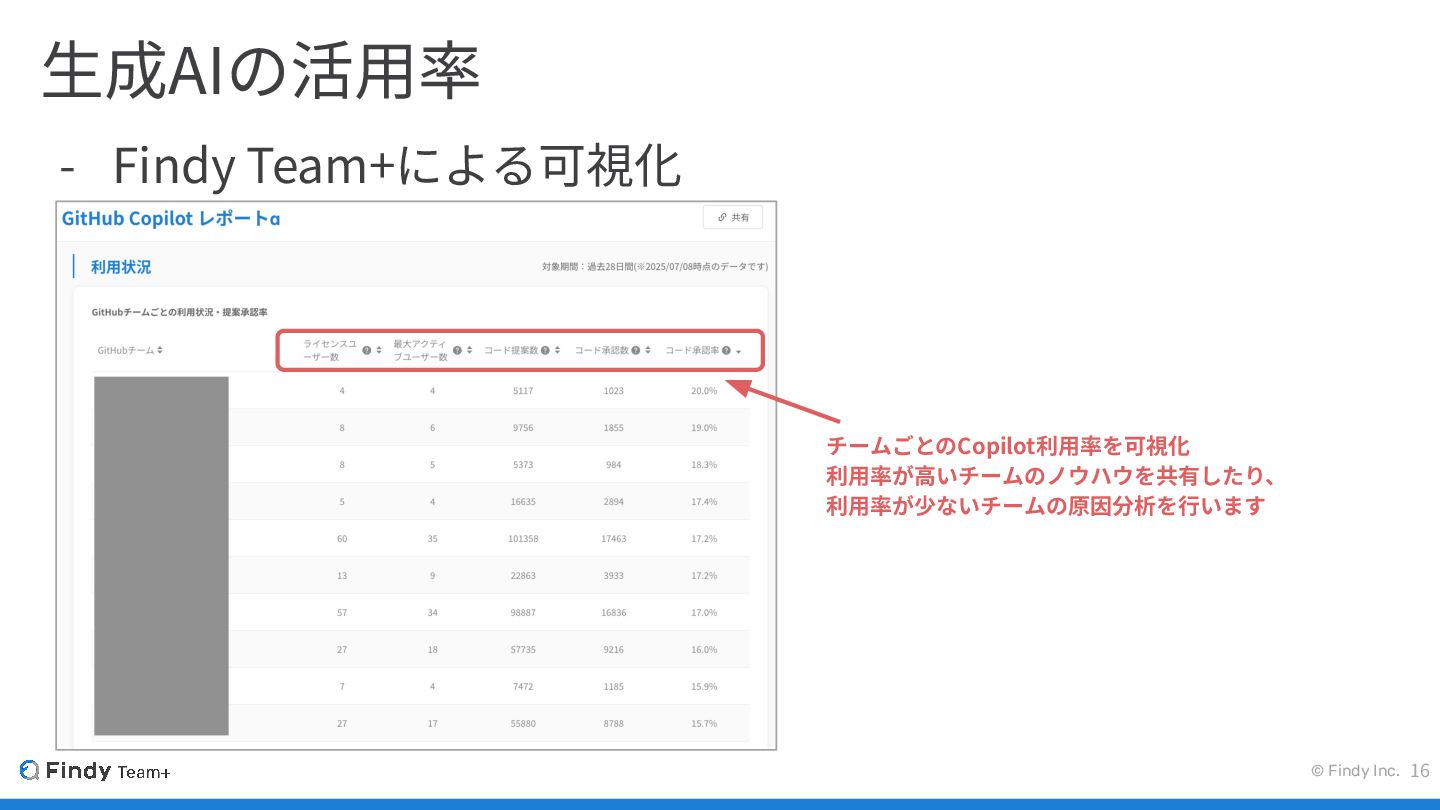Click the 16635 code suggestions cell

pos(523,502)
